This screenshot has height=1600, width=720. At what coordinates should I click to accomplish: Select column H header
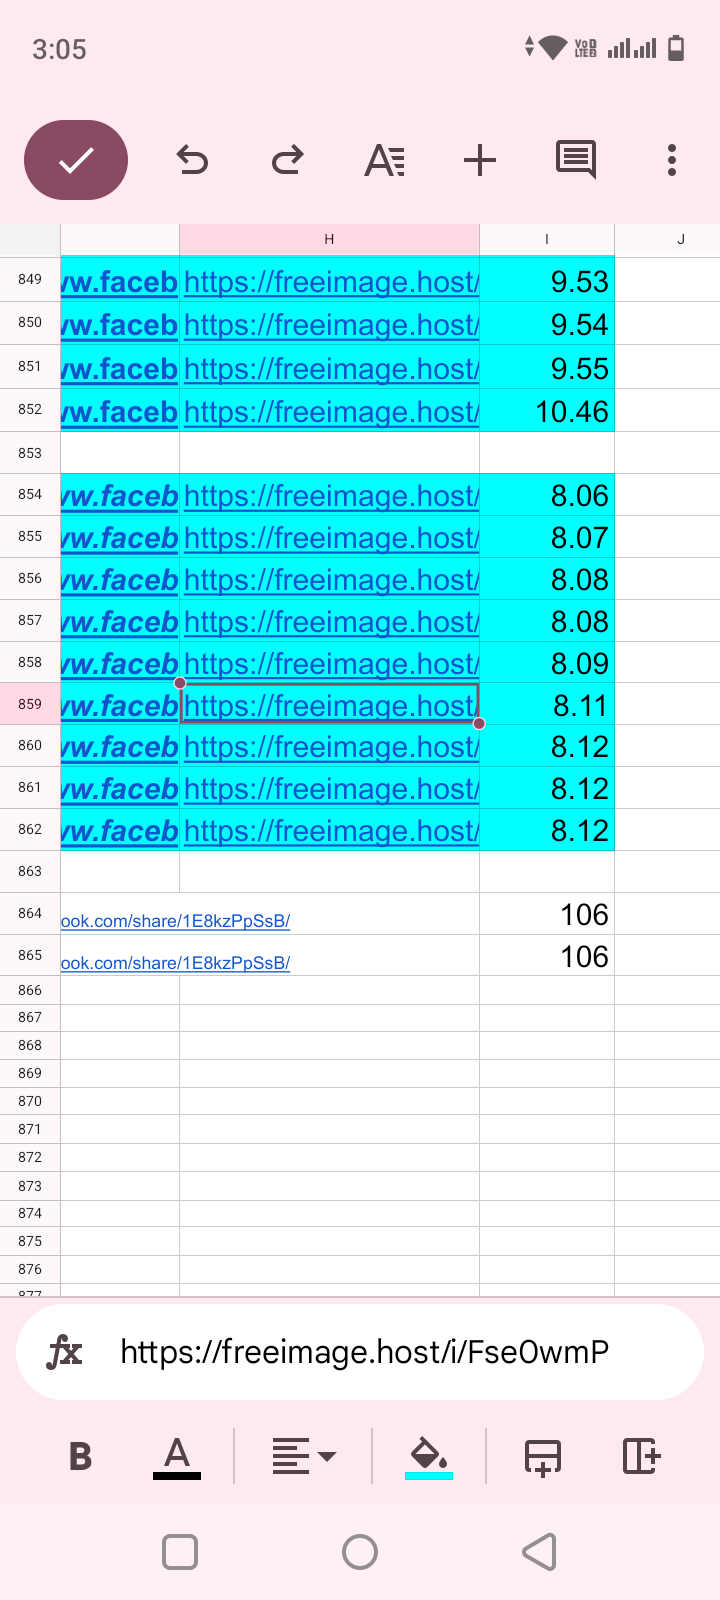point(329,239)
